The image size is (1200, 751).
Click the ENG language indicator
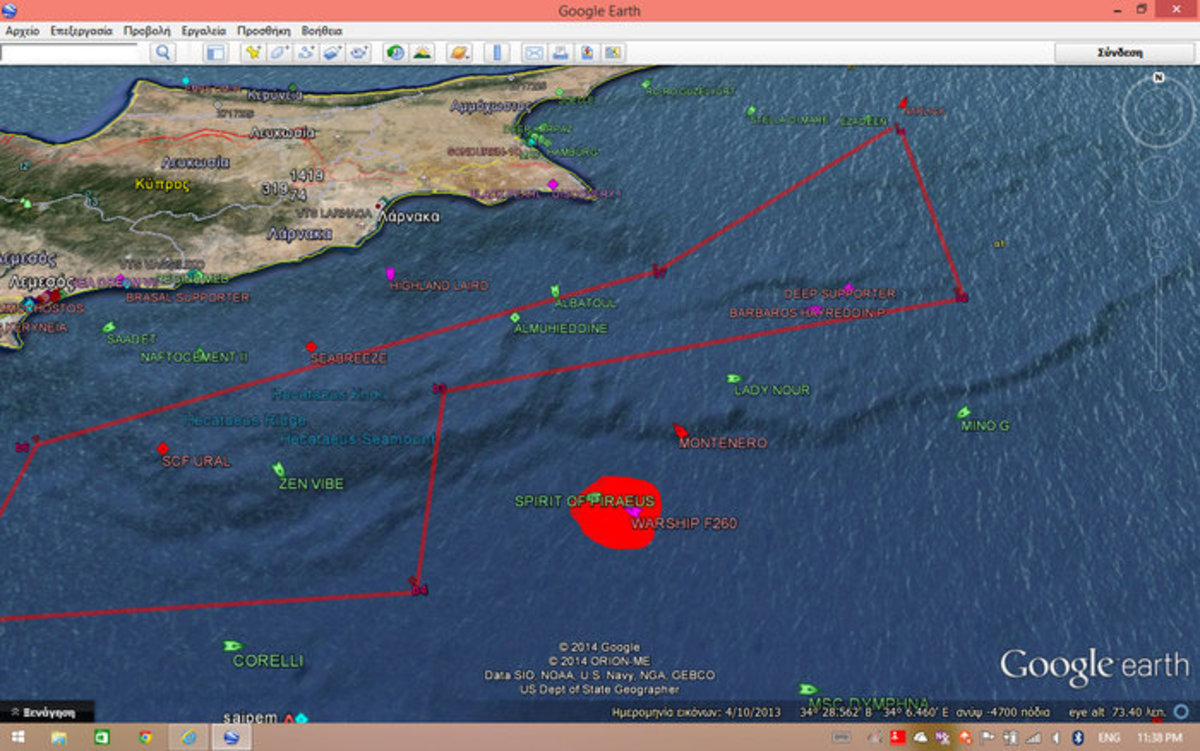tap(1109, 738)
